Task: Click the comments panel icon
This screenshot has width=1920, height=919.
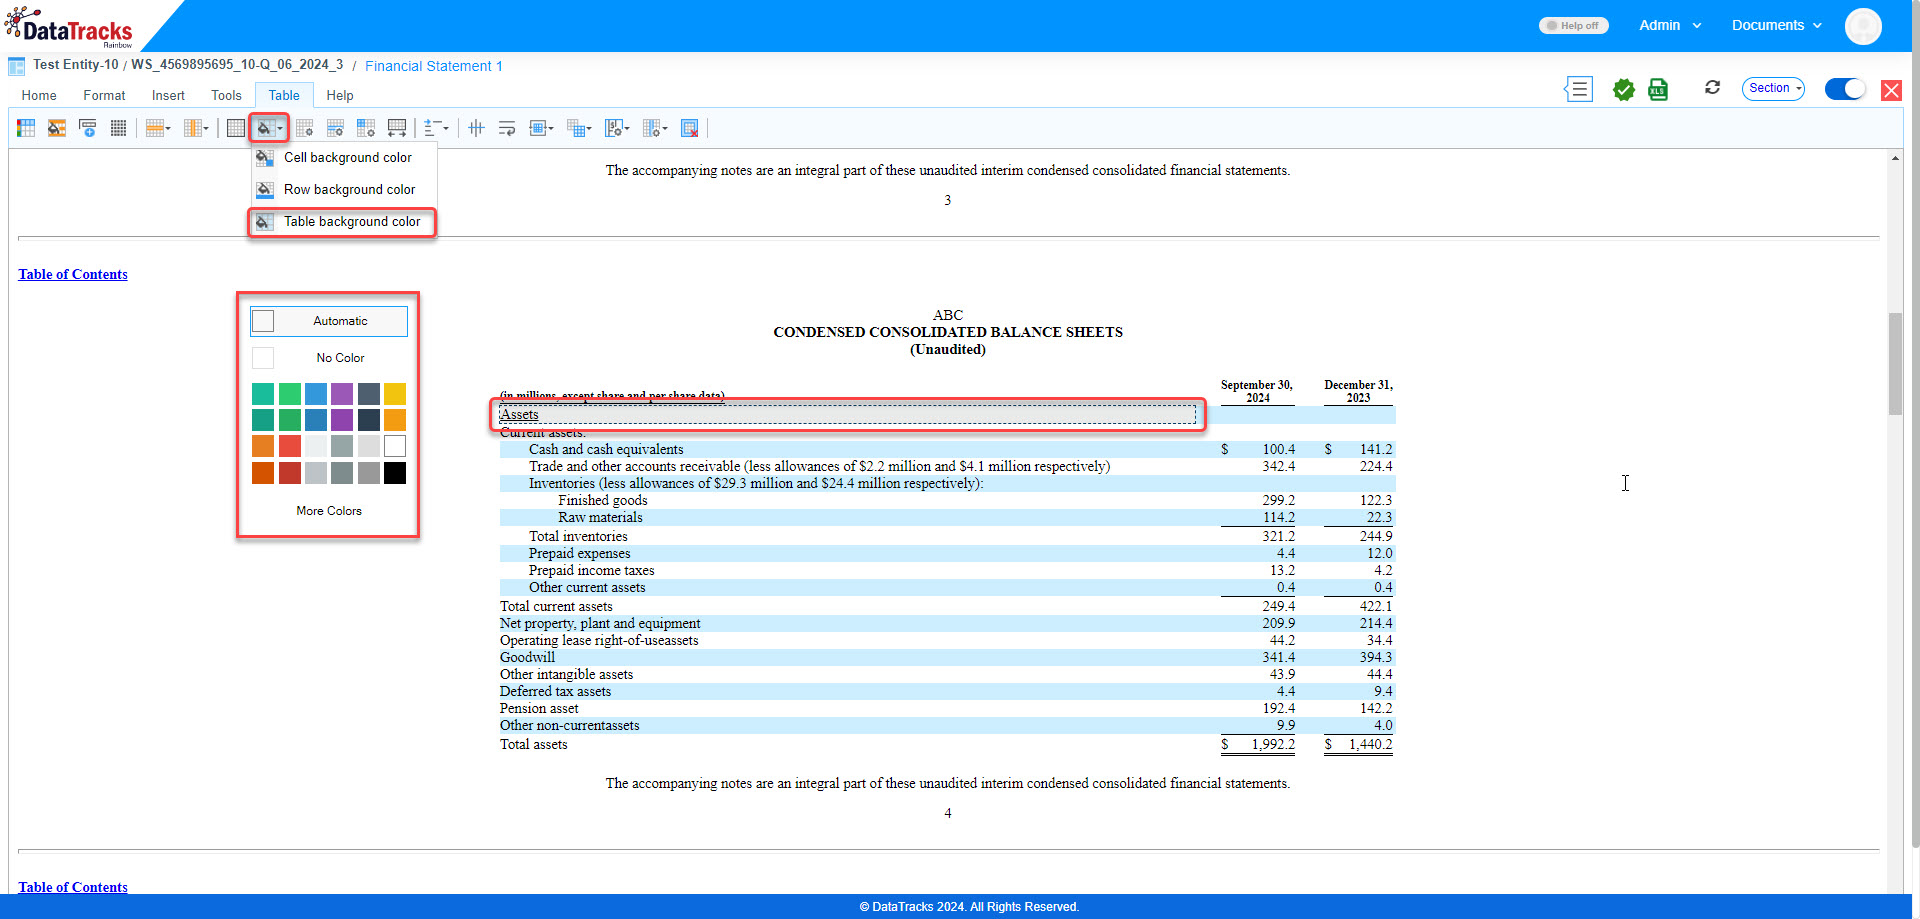Action: (x=1578, y=89)
